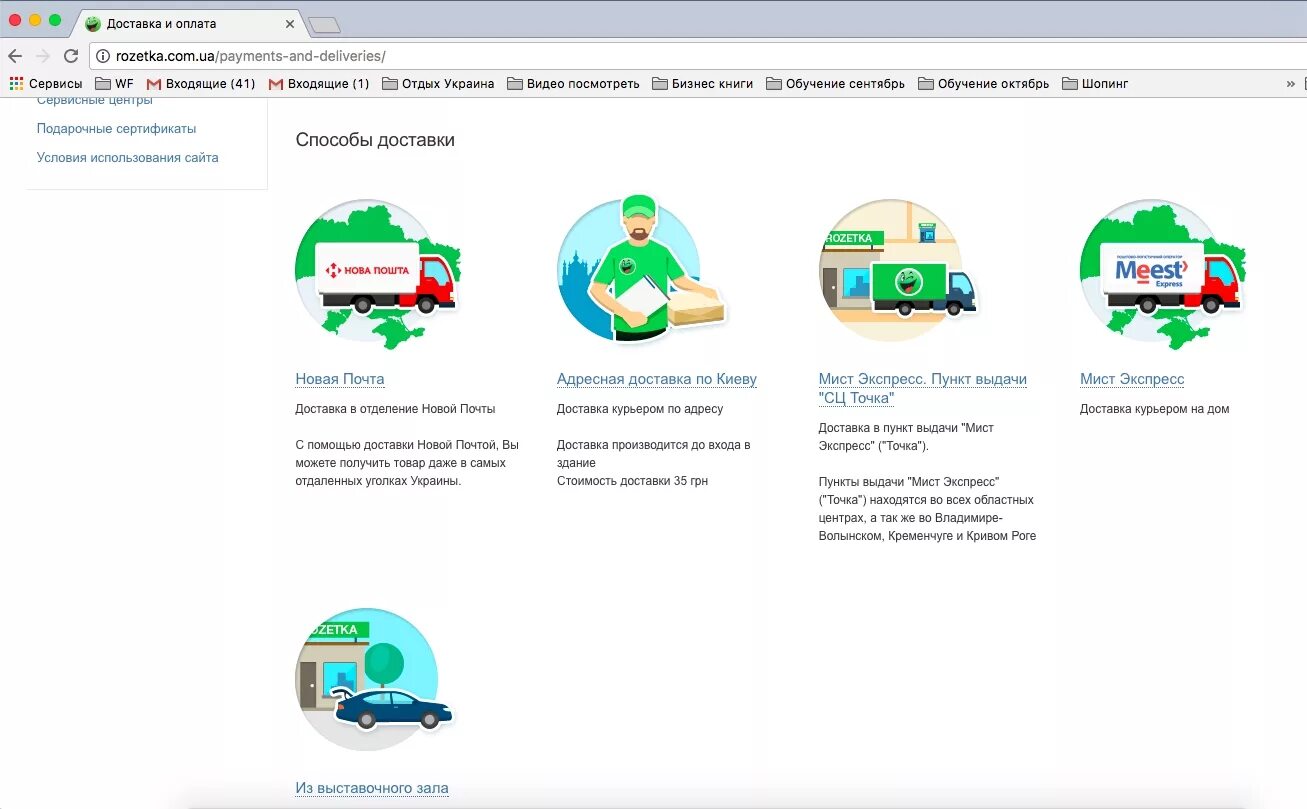Click the blue car showroom illustration
Viewport: 1307px width, 809px height.
pos(374,680)
